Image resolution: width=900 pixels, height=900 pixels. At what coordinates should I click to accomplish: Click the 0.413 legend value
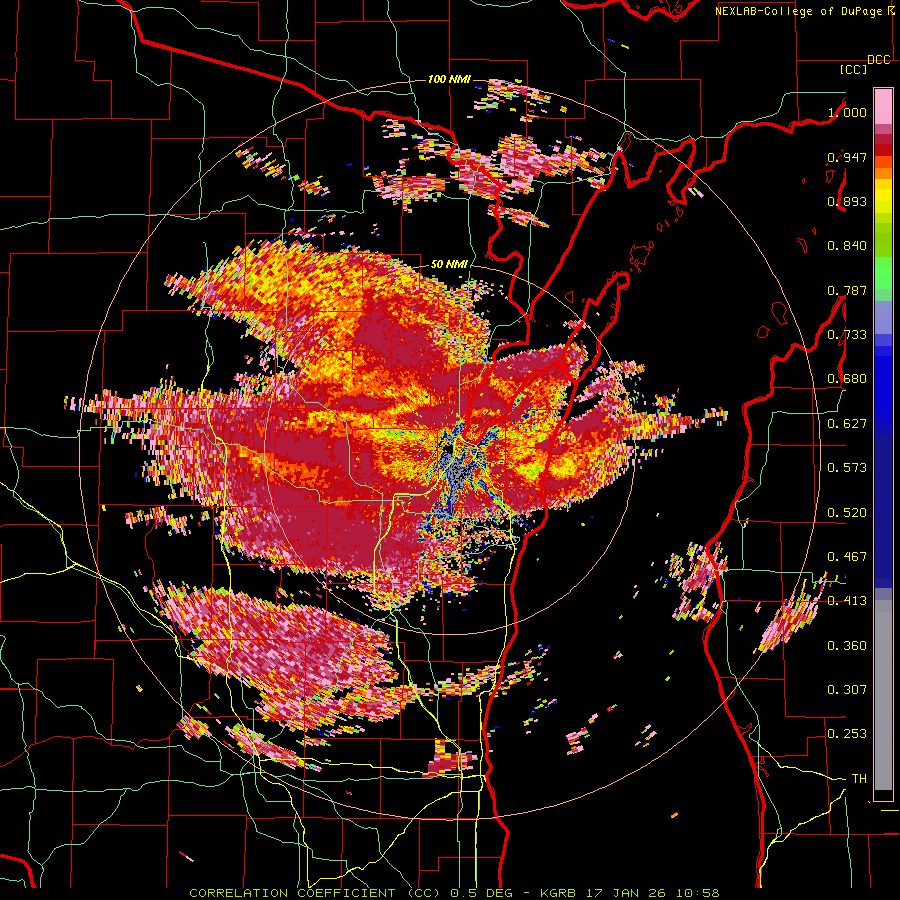pos(847,601)
